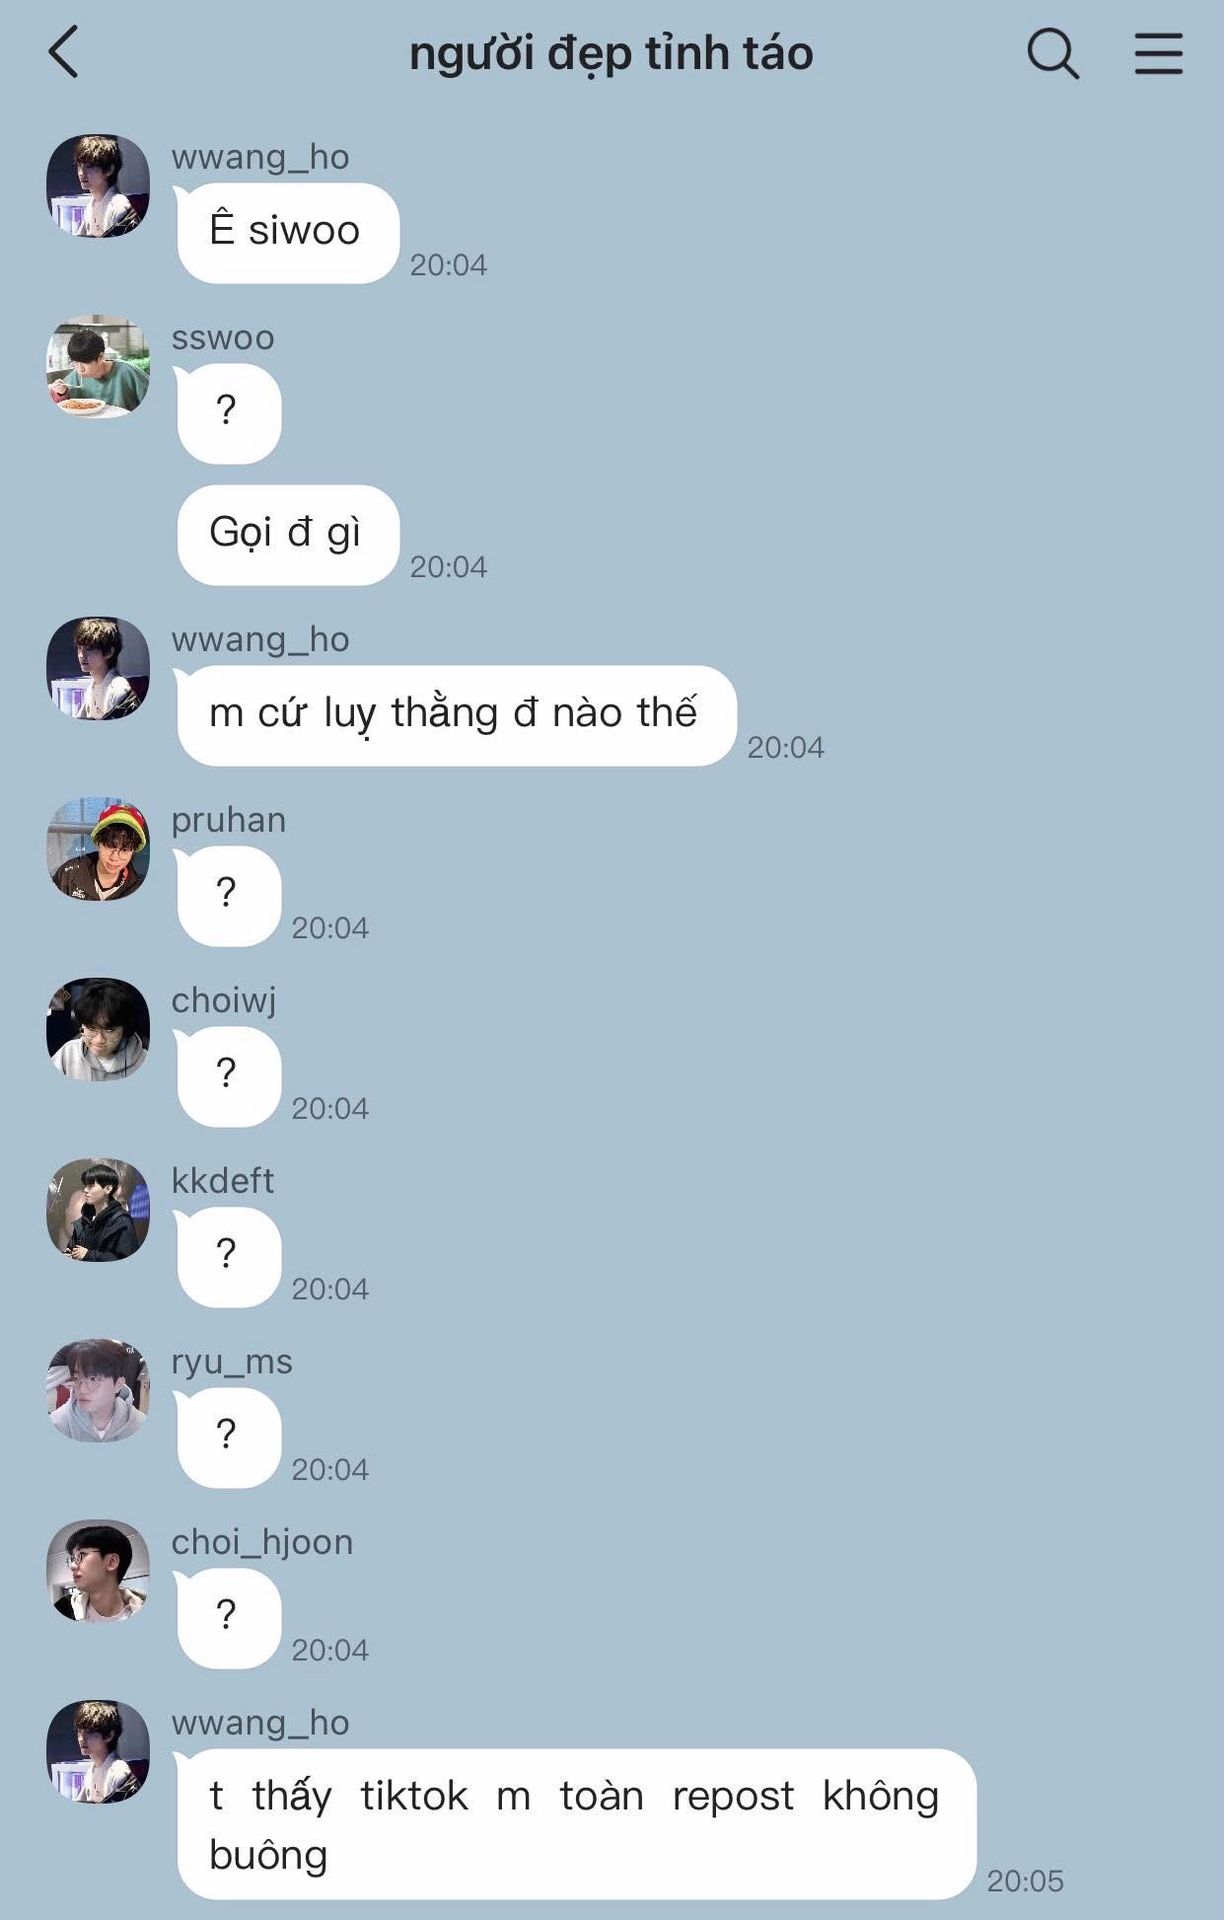The height and width of the screenshot is (1920, 1224).
Task: Tap the group title người đẹp tỉnh táo
Action: (611, 53)
